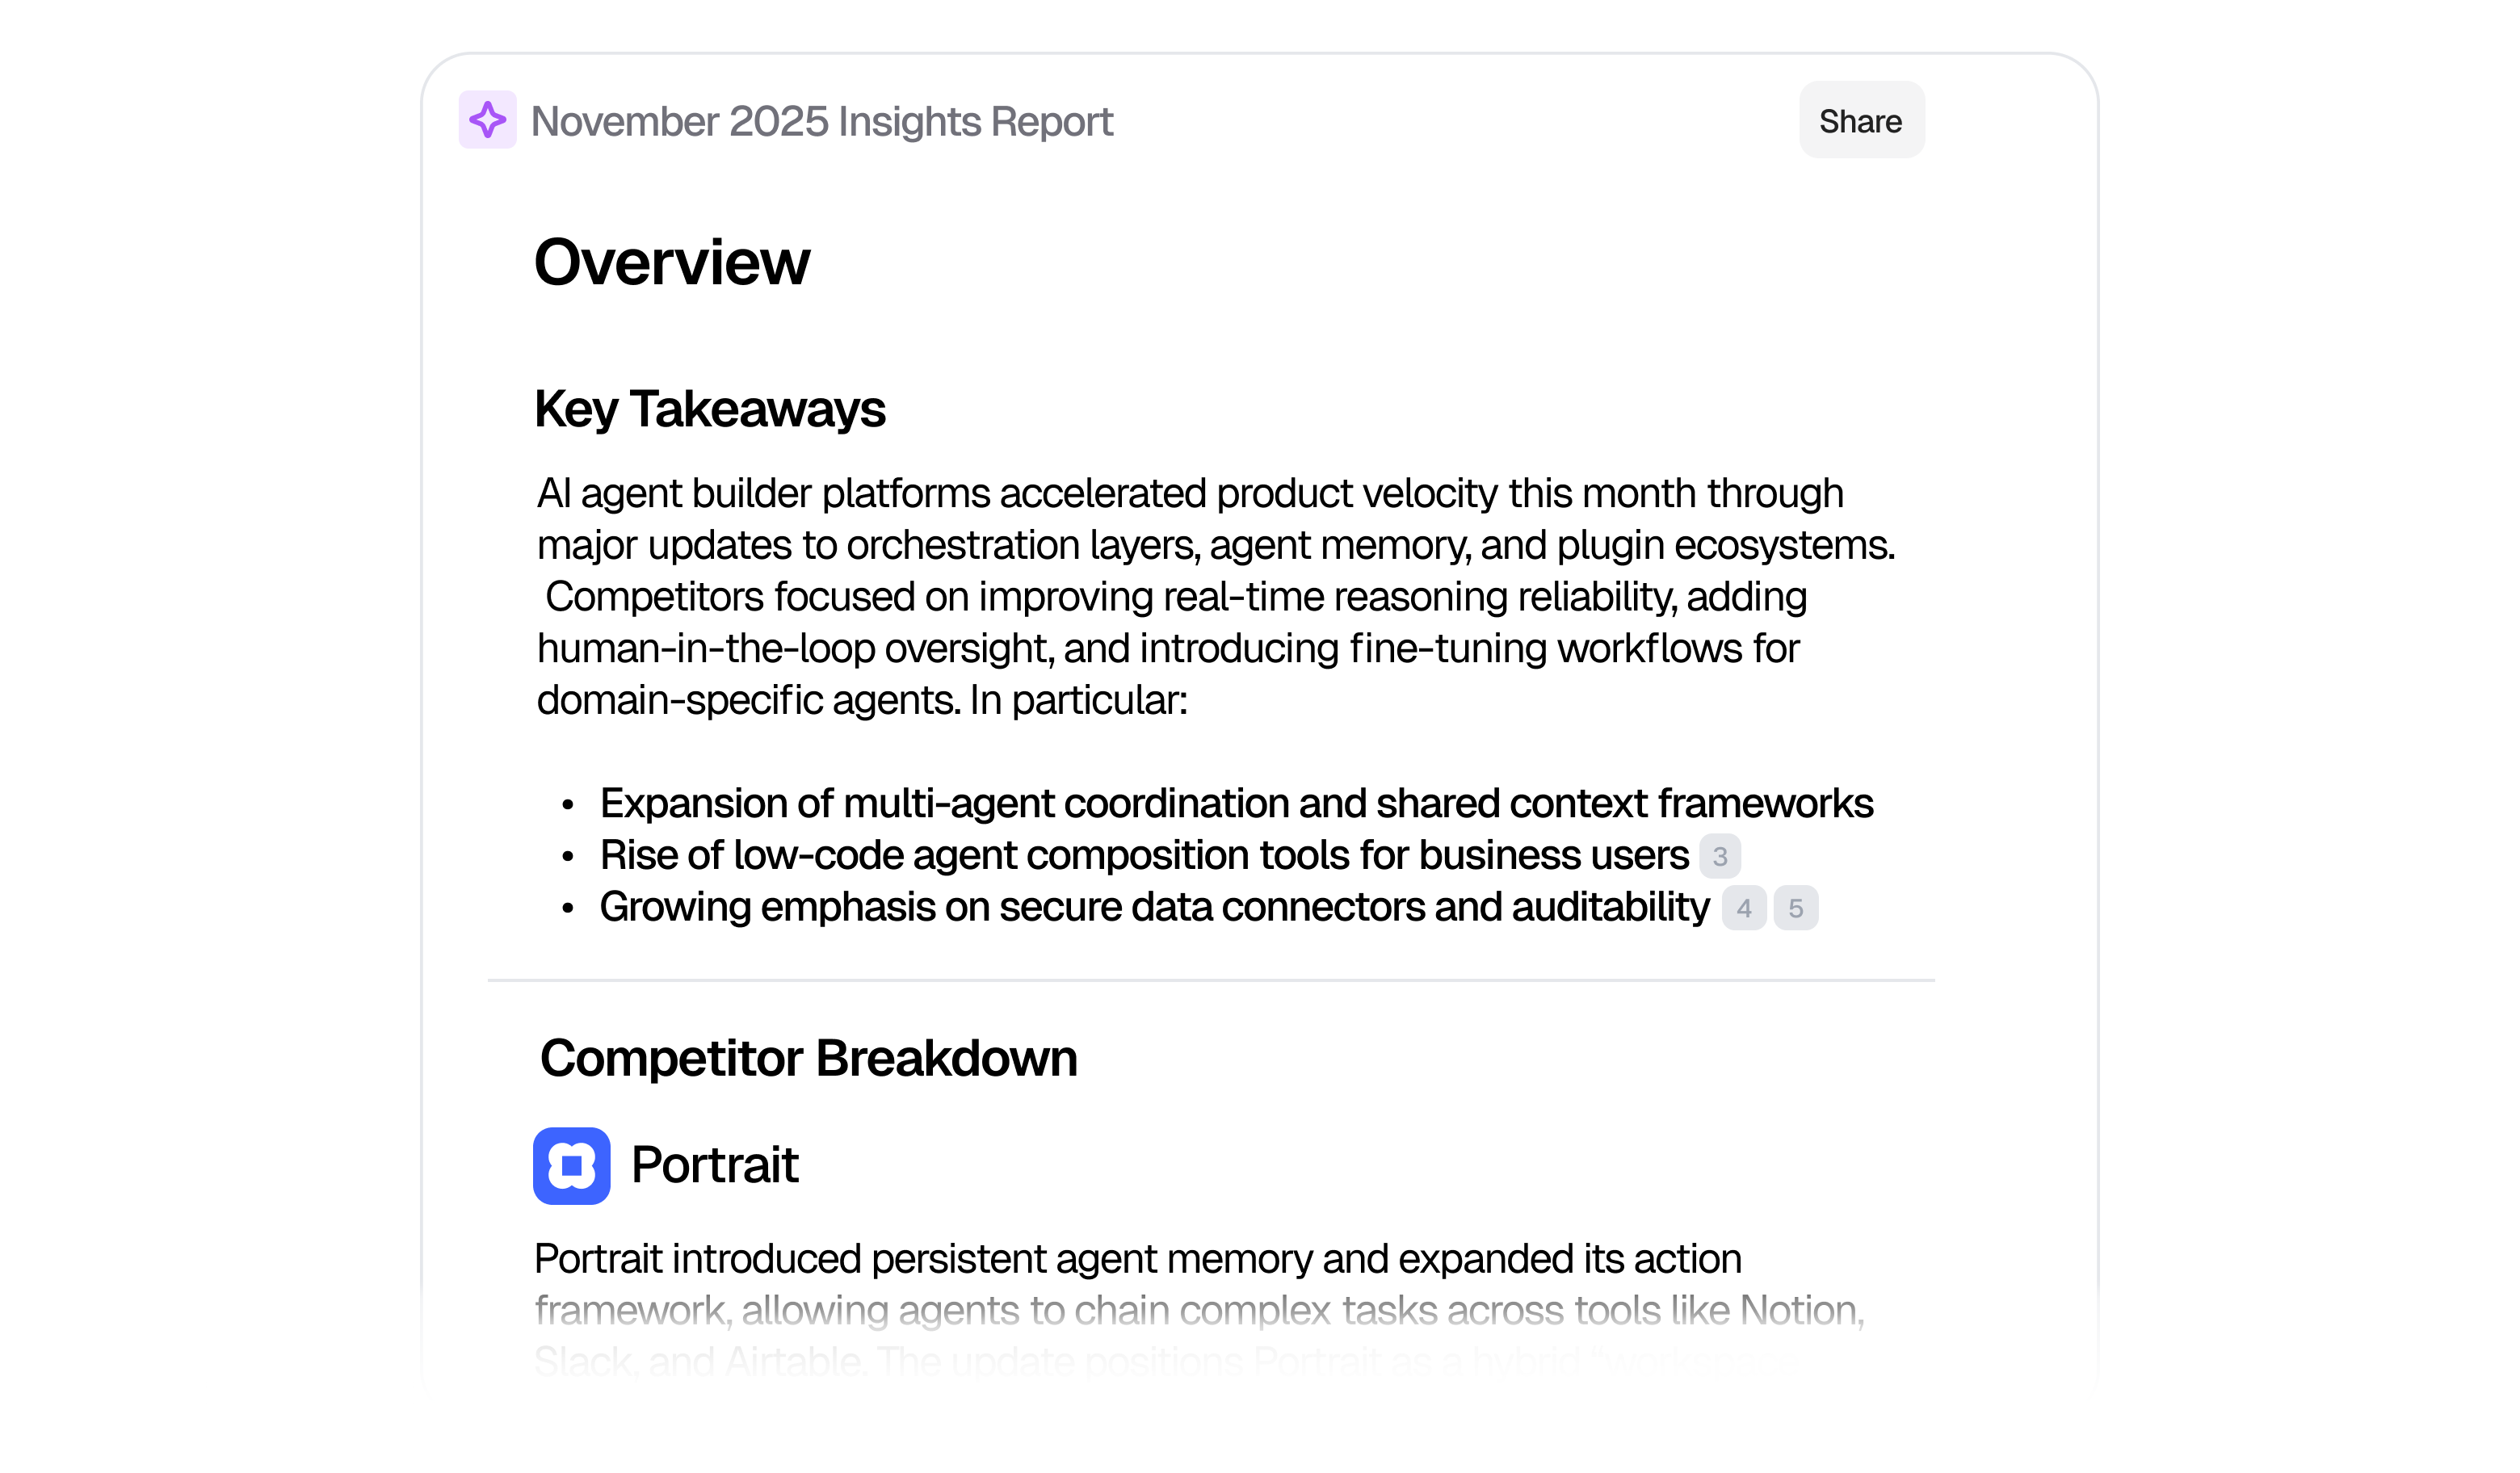This screenshot has height=1473, width=2520.
Task: Click the purple sparkle report icon
Action: point(488,120)
